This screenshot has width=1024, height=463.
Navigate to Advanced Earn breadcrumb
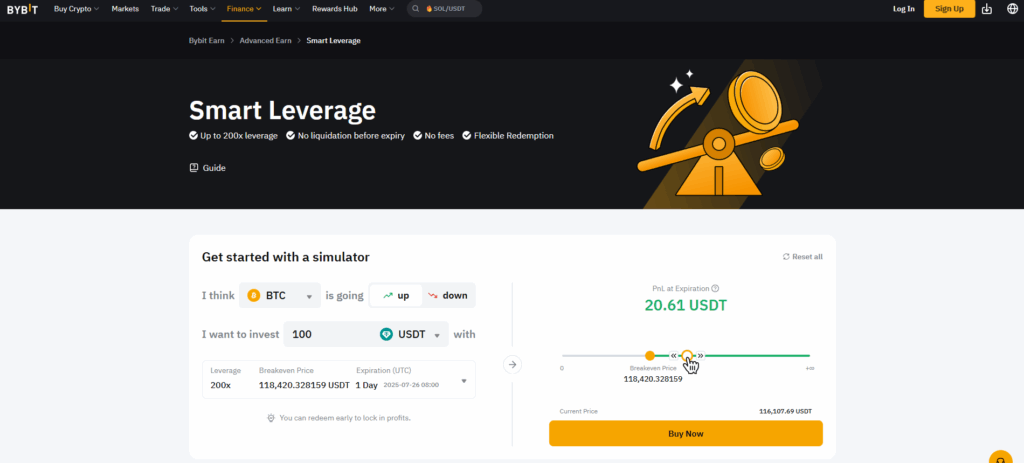coord(265,40)
